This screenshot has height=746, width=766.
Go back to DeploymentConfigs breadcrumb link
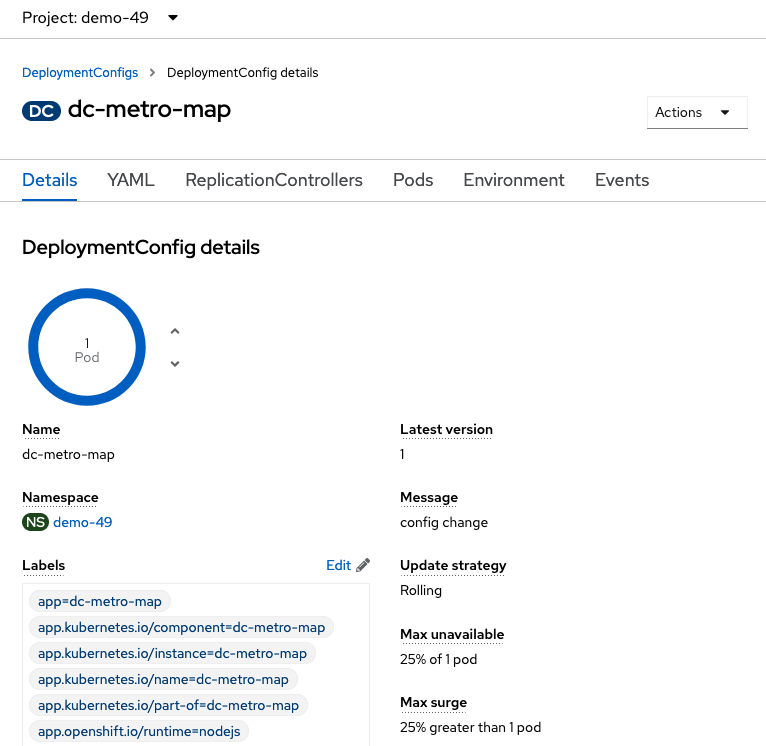tap(80, 73)
